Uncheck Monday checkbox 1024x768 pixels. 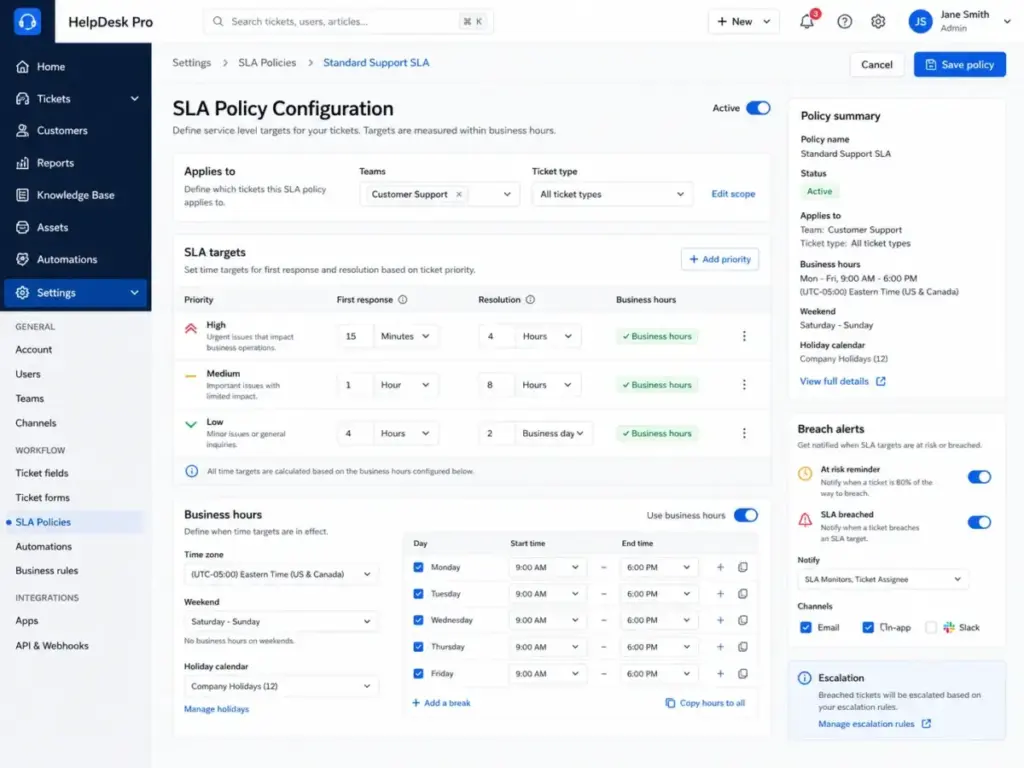(418, 567)
